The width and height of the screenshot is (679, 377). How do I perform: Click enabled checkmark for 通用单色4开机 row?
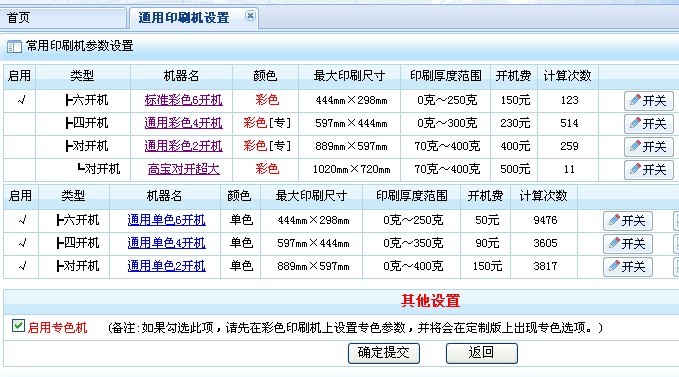point(23,243)
